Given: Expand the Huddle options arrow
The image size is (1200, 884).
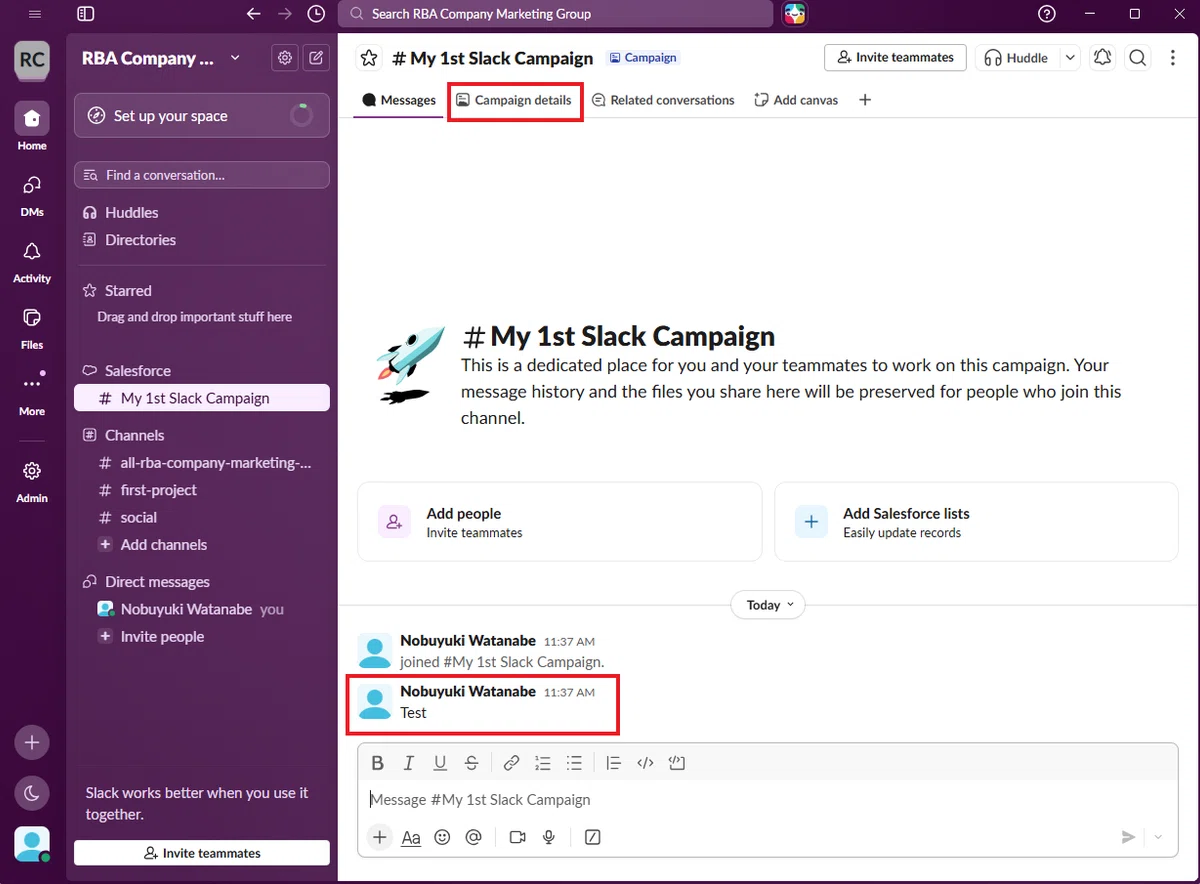Looking at the screenshot, I should click(x=1070, y=58).
